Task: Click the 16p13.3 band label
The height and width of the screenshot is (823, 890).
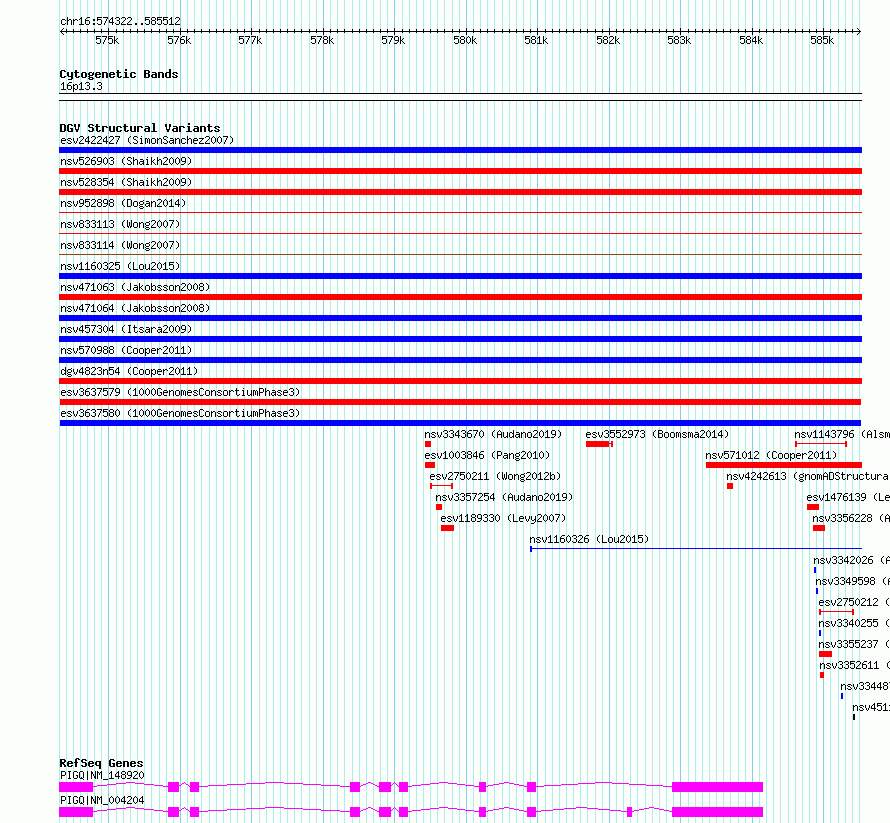Action: pos(81,87)
